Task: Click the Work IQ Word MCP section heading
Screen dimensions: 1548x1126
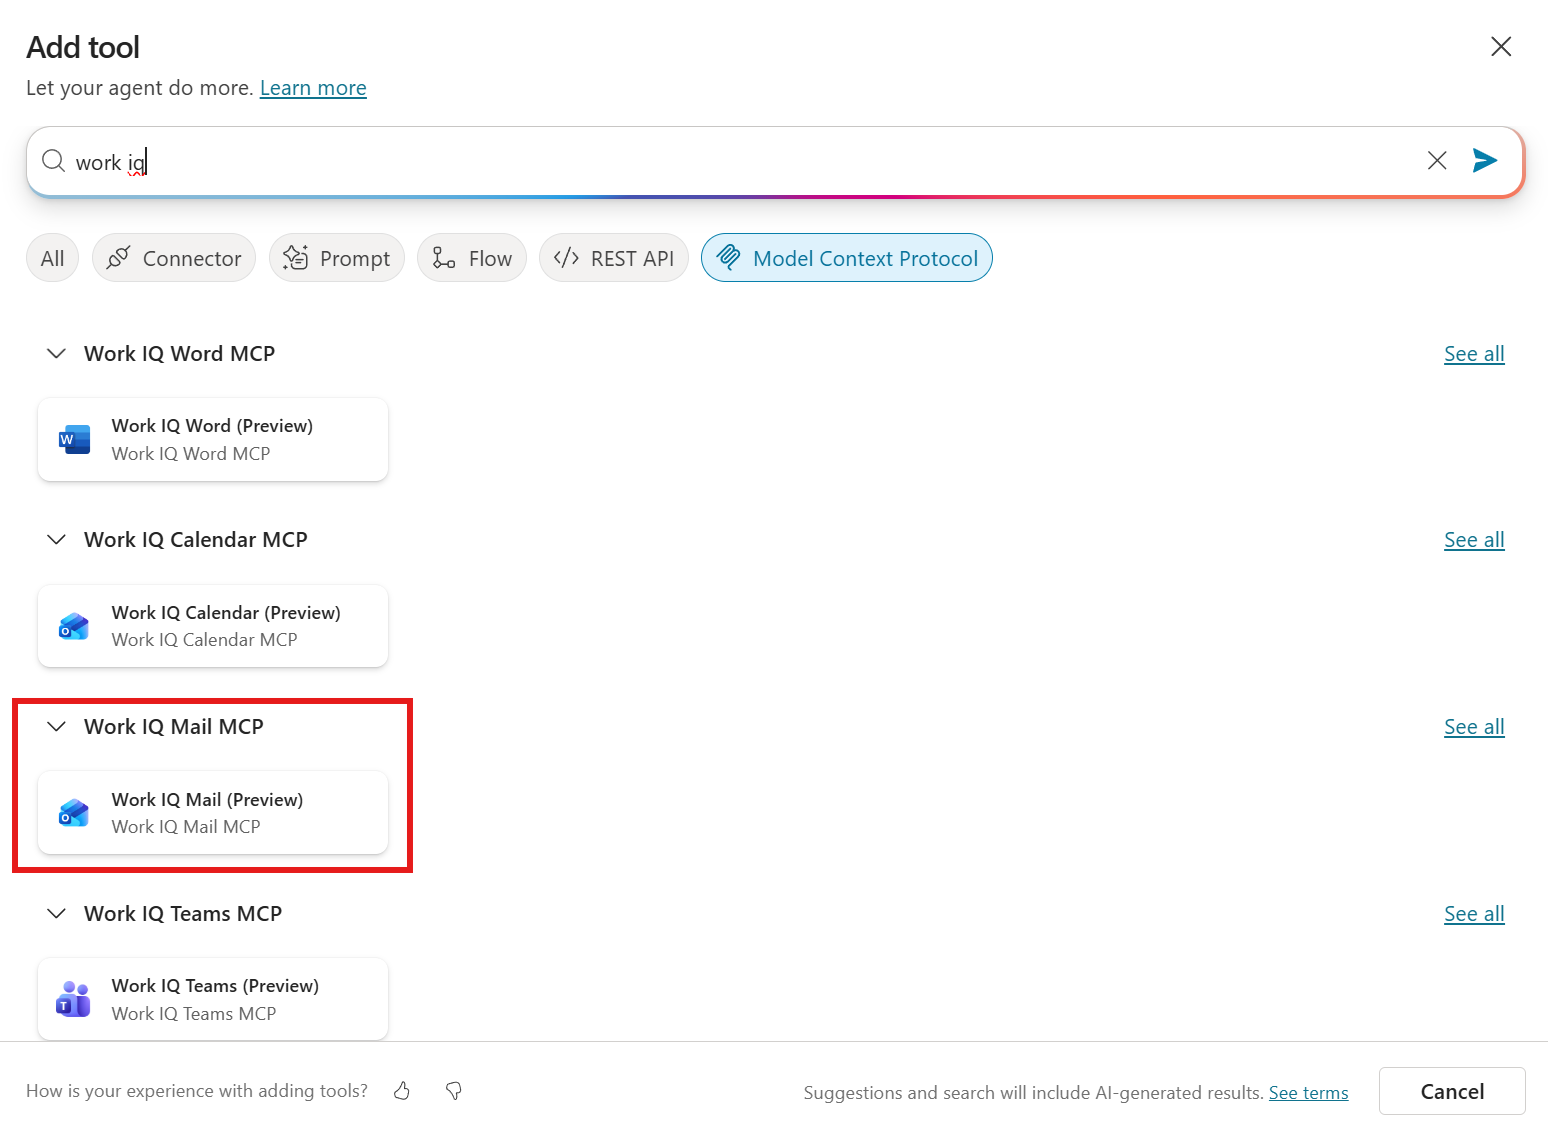Action: tap(179, 354)
